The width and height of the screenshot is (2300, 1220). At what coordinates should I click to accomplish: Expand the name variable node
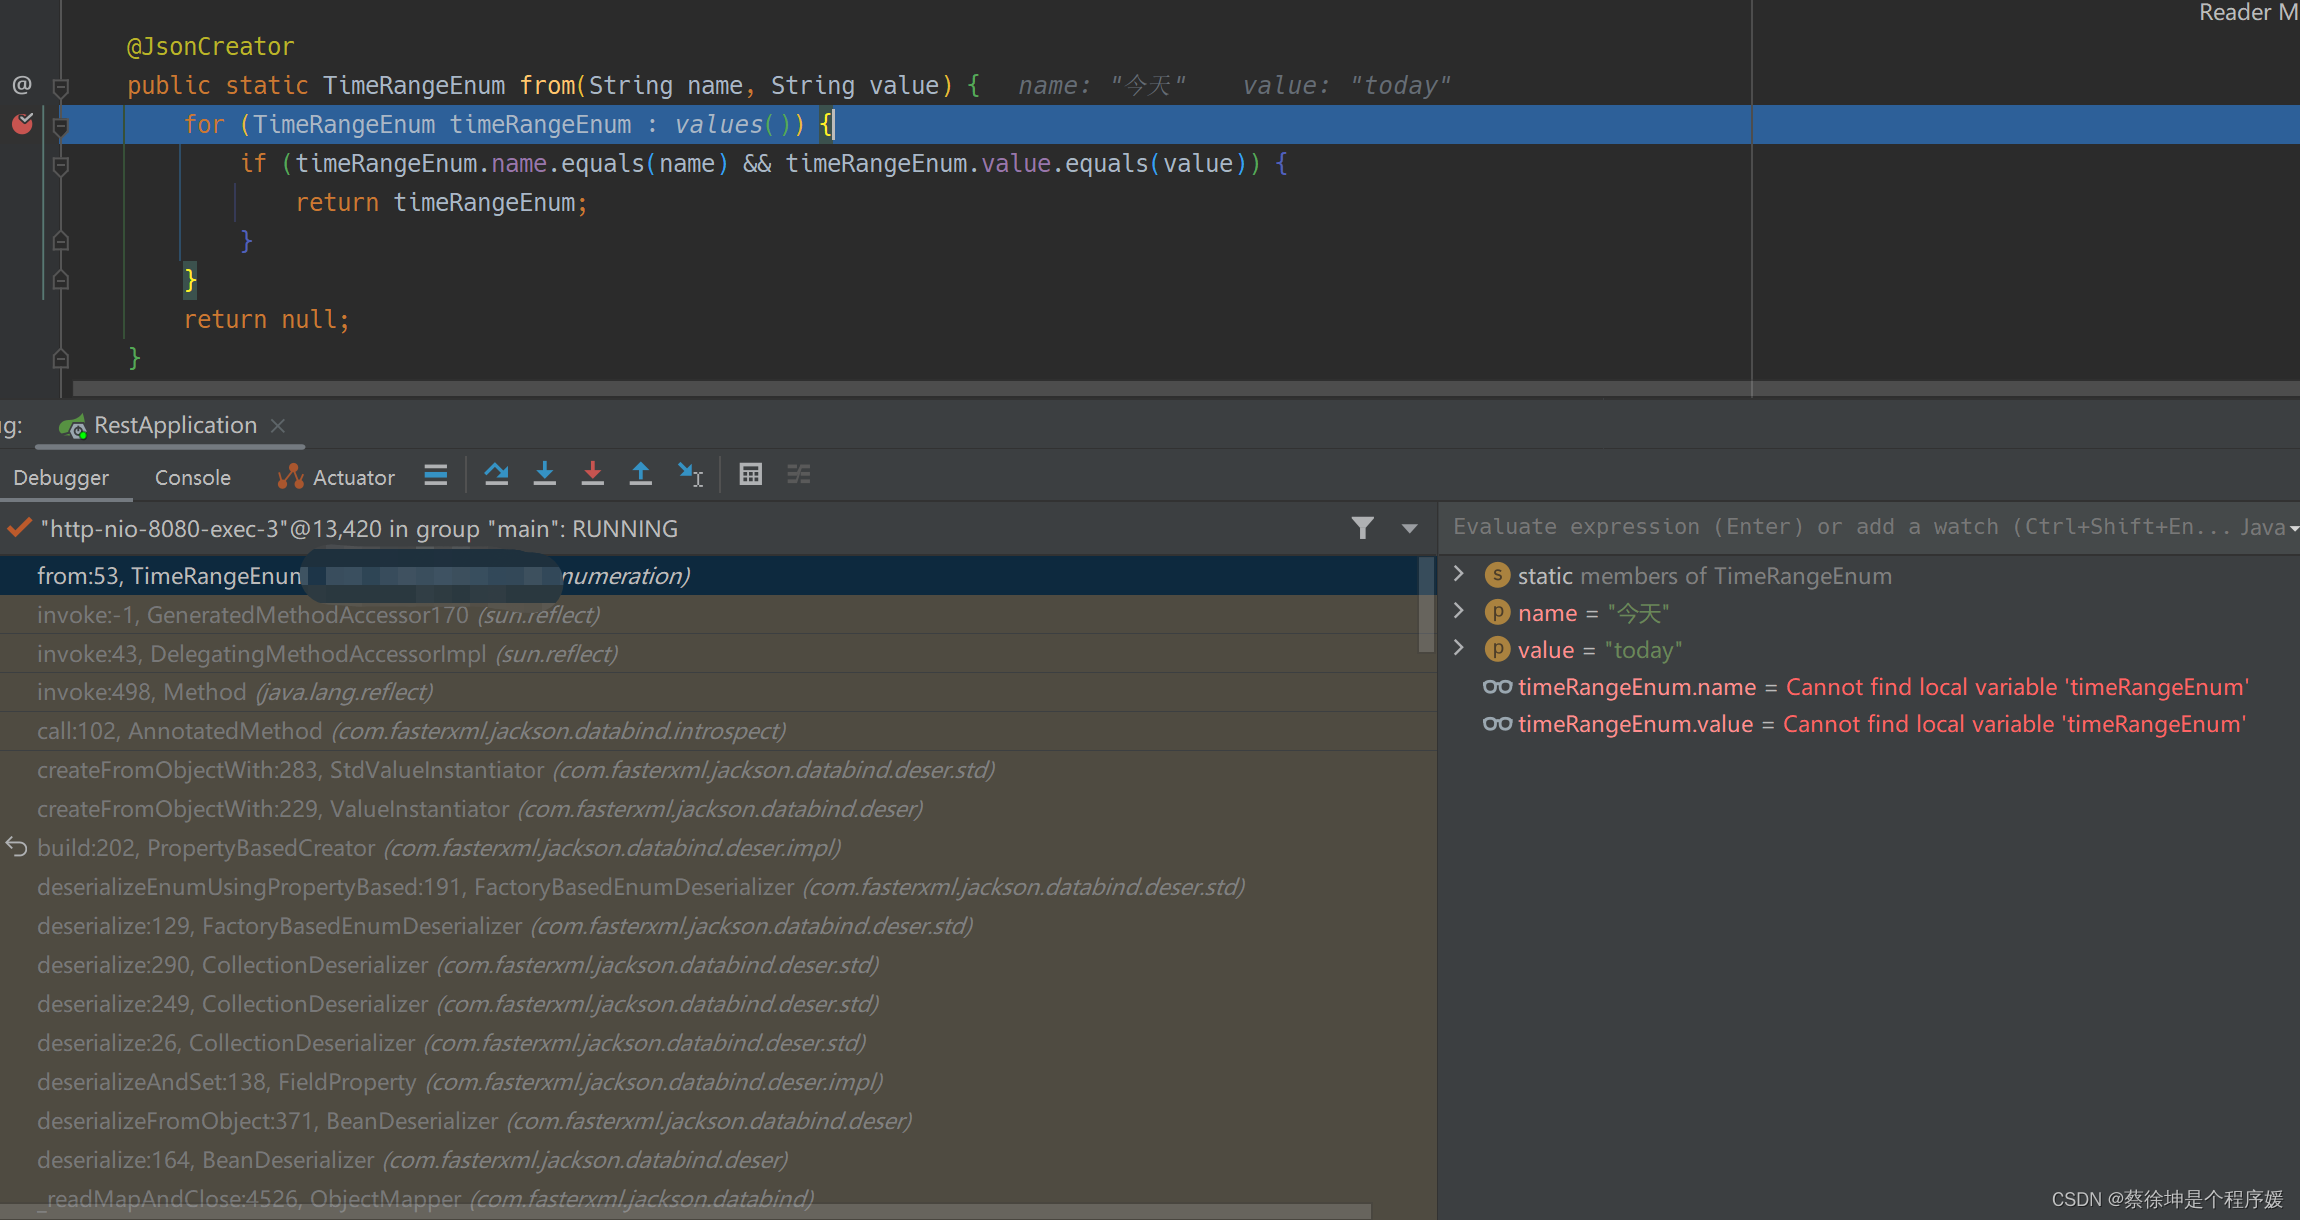pyautogui.click(x=1459, y=611)
